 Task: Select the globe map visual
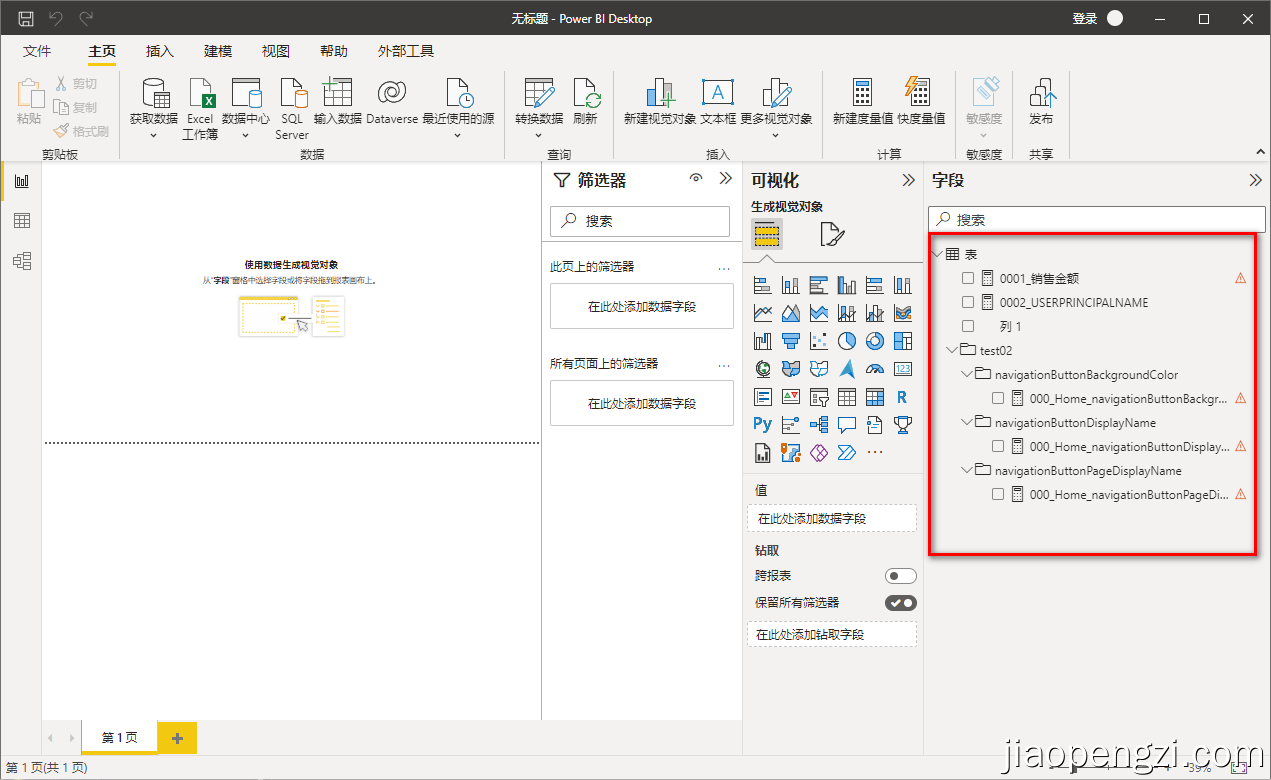pos(762,369)
